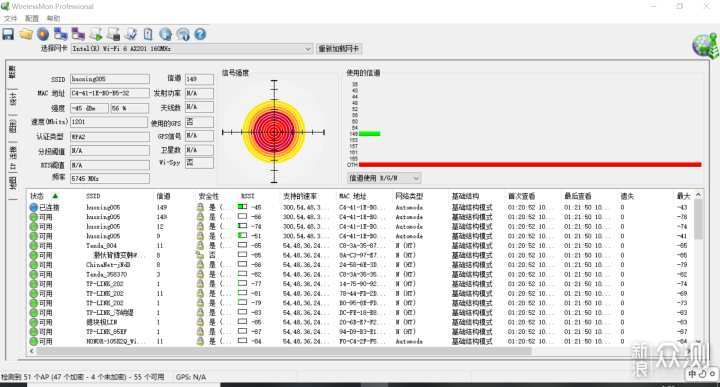Image resolution: width=720 pixels, height=387 pixels.
Task: Click the 速度 field showing 1201
Action: 109,122
